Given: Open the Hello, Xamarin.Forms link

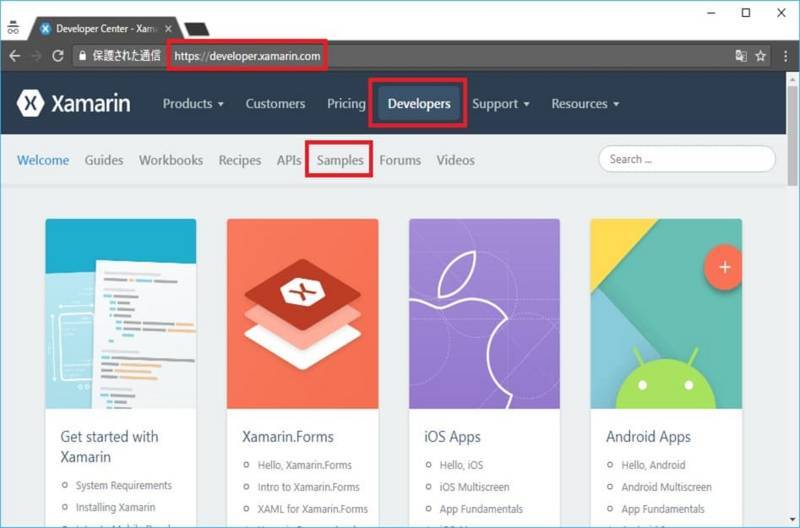Looking at the screenshot, I should click(305, 465).
